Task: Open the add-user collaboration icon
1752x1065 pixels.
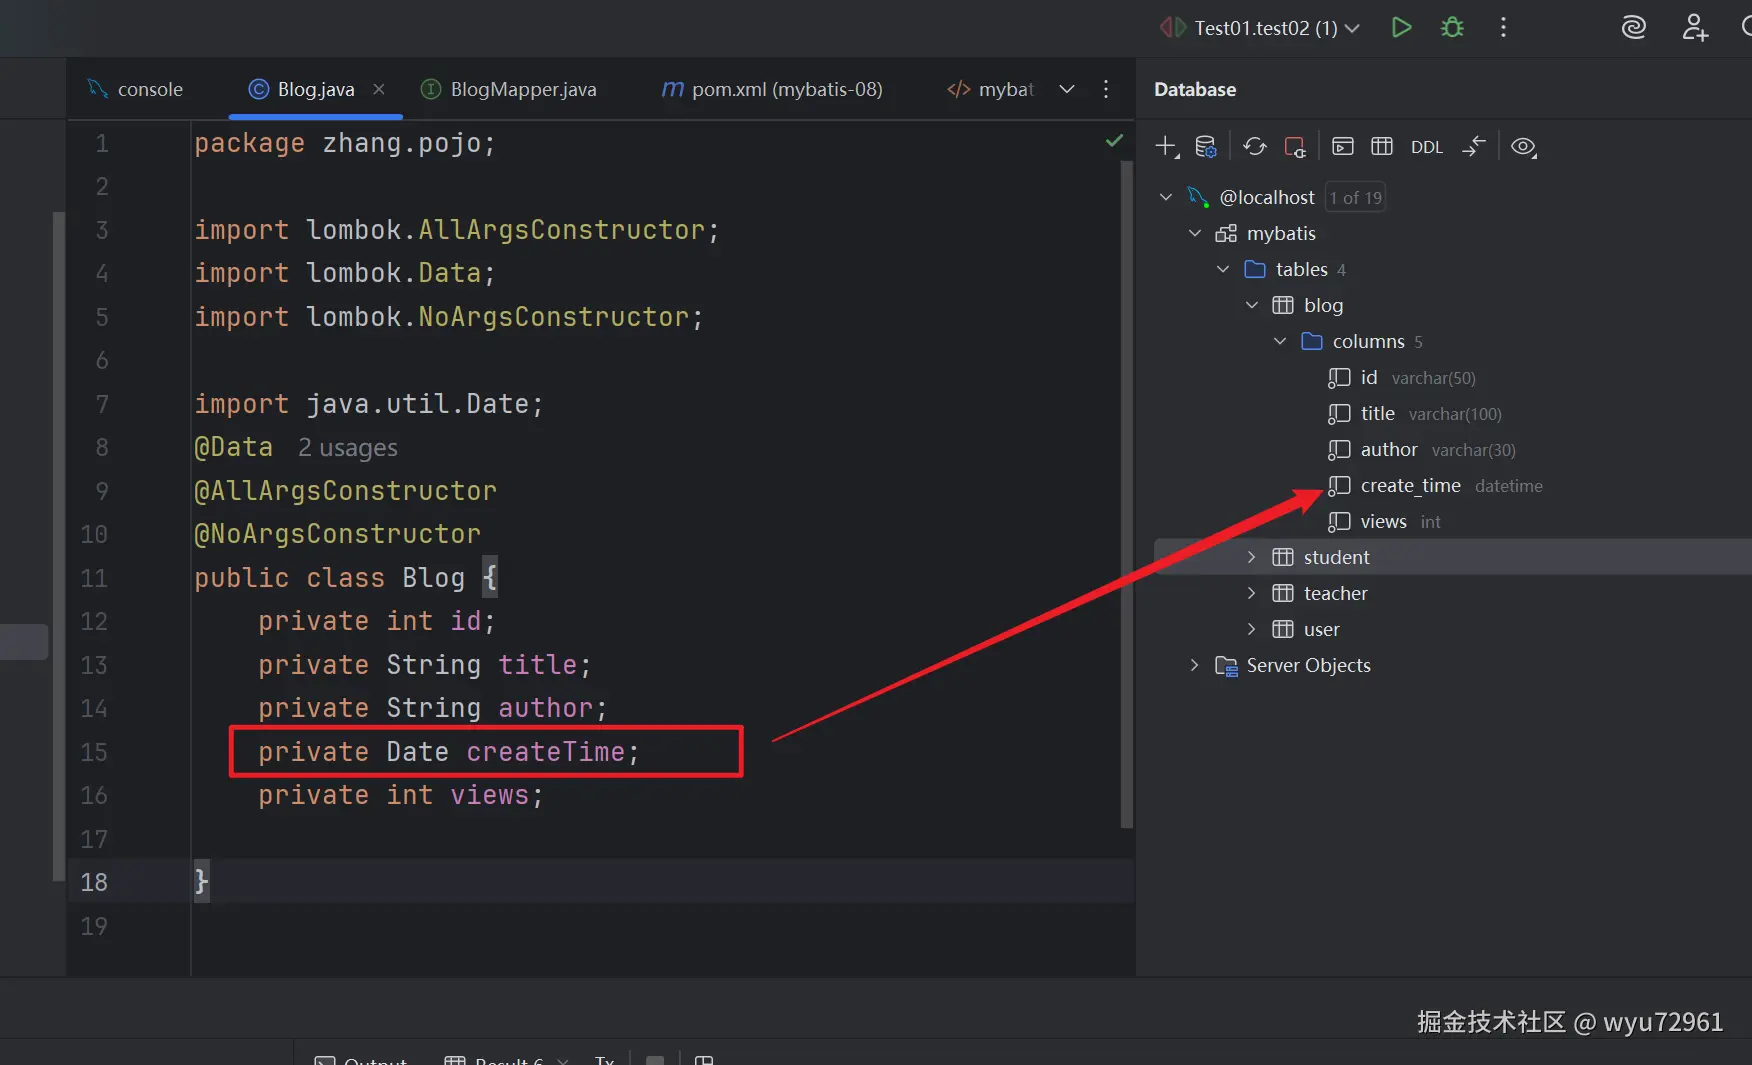Action: point(1695,27)
